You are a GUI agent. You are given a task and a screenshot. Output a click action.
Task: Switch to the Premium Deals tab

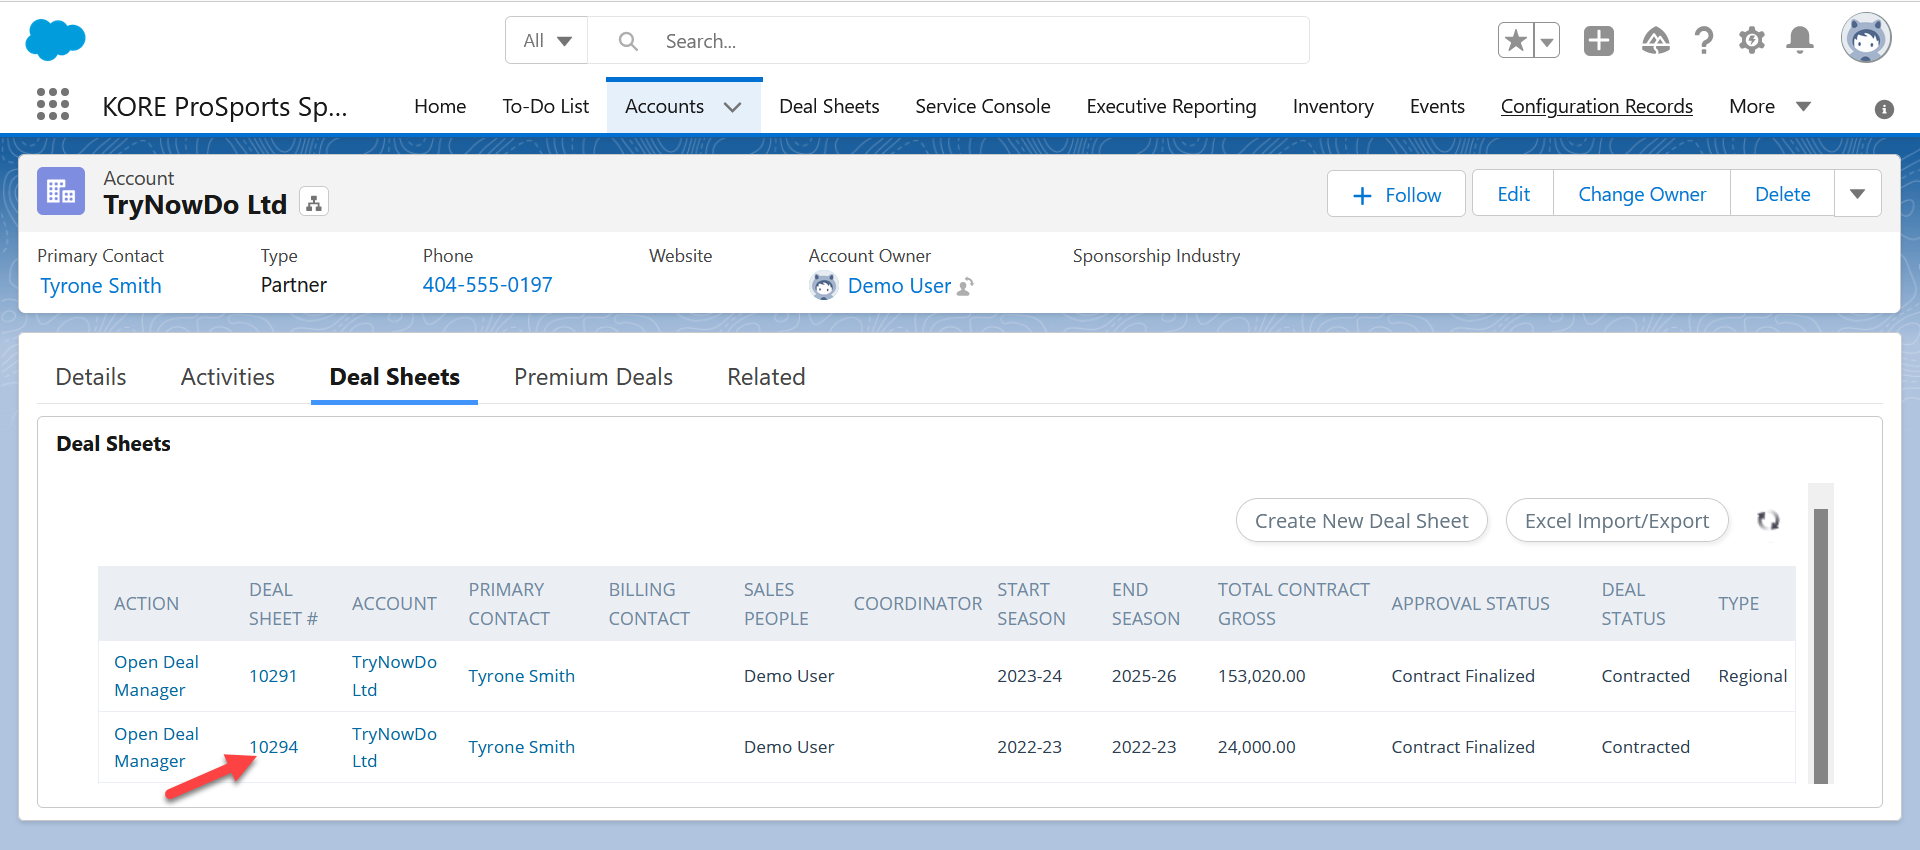(x=593, y=377)
